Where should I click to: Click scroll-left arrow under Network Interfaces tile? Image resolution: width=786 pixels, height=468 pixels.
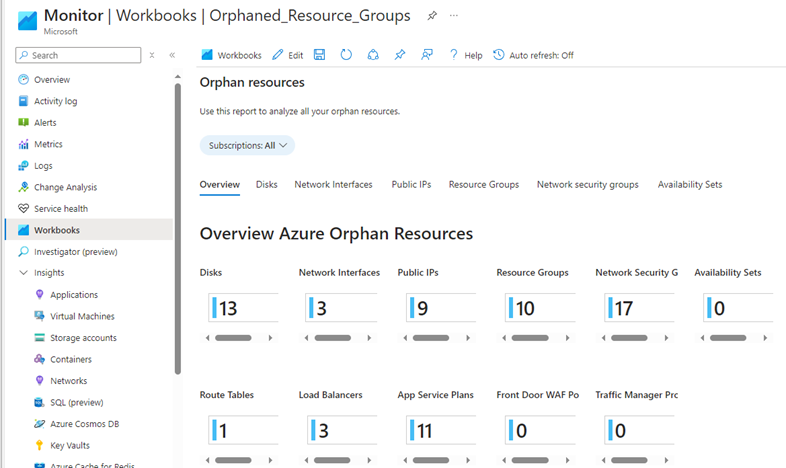pyautogui.click(x=306, y=338)
